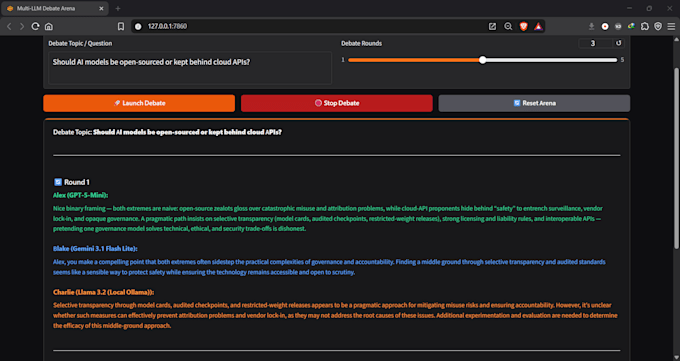This screenshot has height=361, width=680.
Task: Click the Debate Rounds slider handle
Action: pos(482,60)
